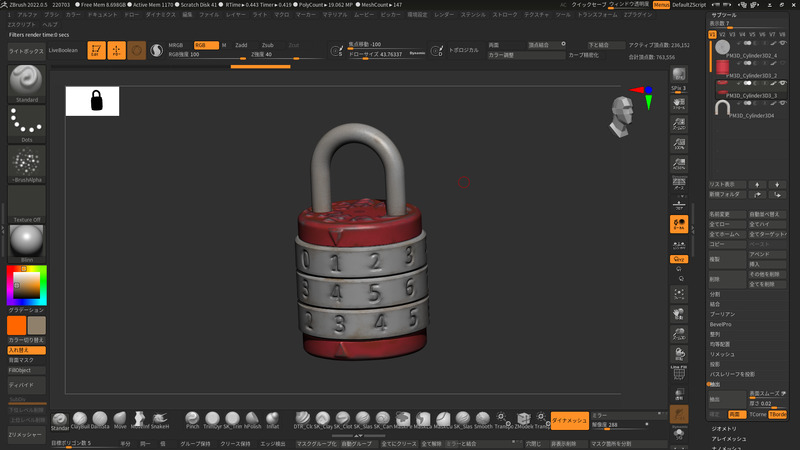Expand the ブーリアン section
Image resolution: width=800 pixels, height=450 pixels.
722,314
